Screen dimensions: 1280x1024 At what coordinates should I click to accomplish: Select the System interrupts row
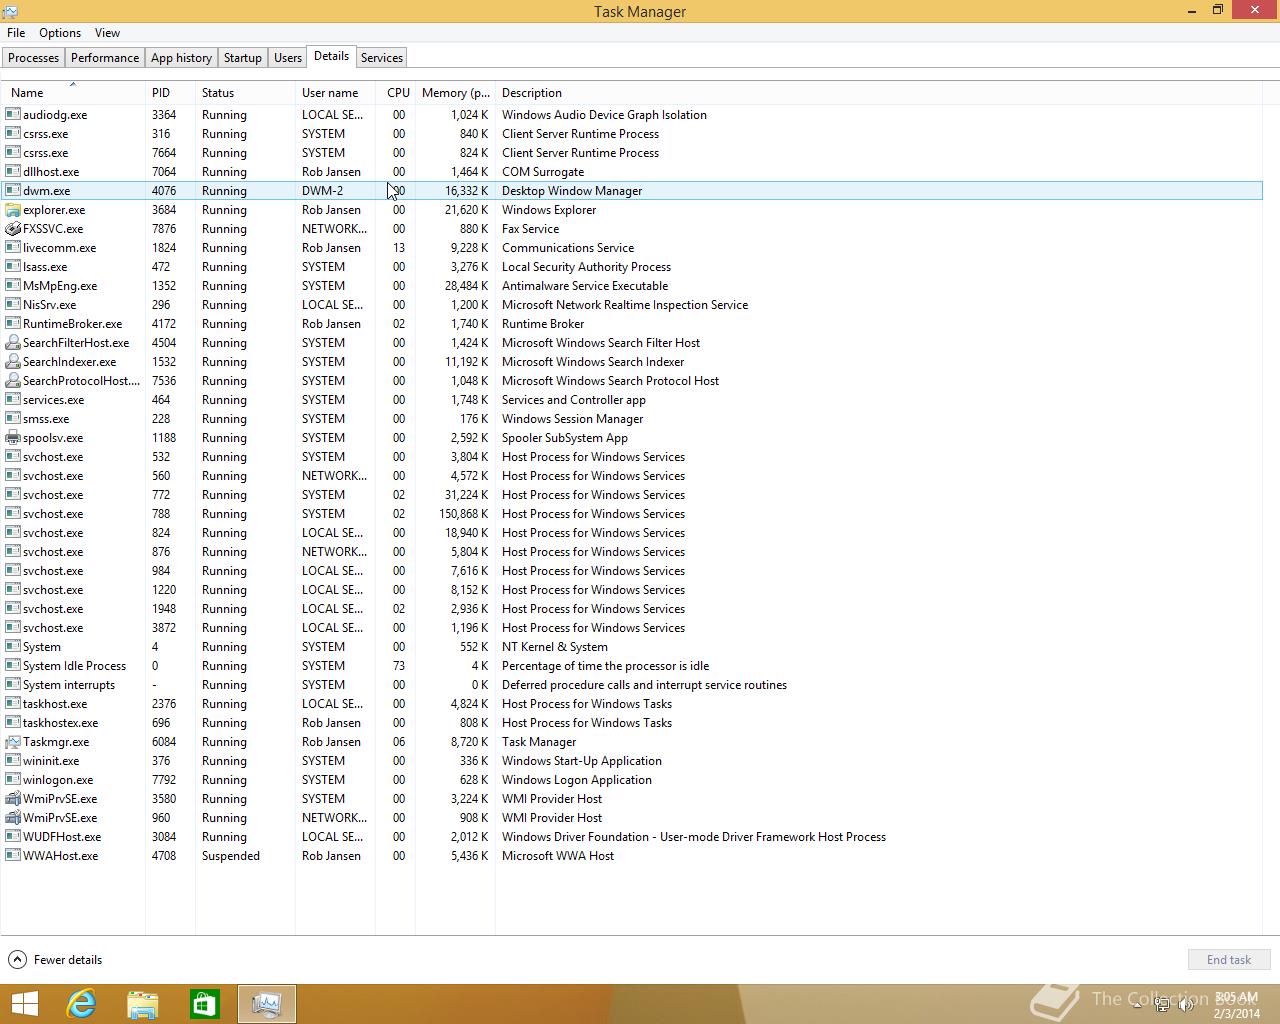pos(632,685)
